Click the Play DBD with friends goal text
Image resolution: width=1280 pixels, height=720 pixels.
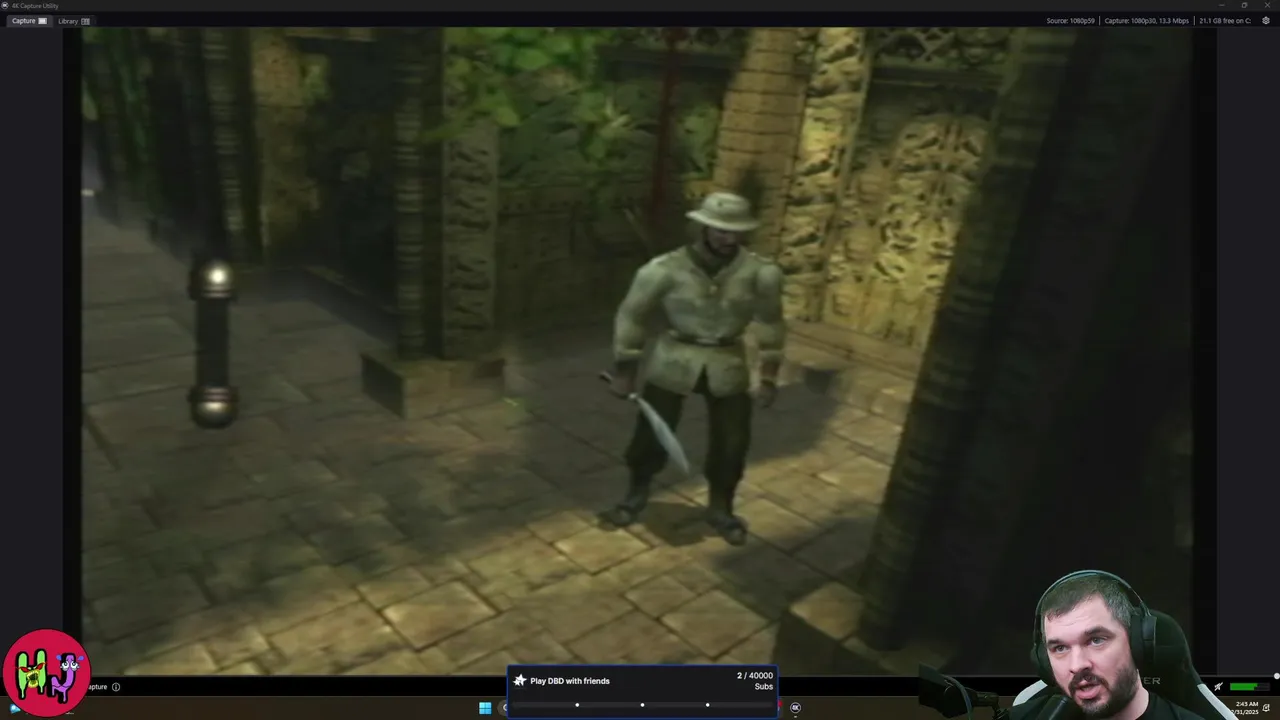click(569, 681)
